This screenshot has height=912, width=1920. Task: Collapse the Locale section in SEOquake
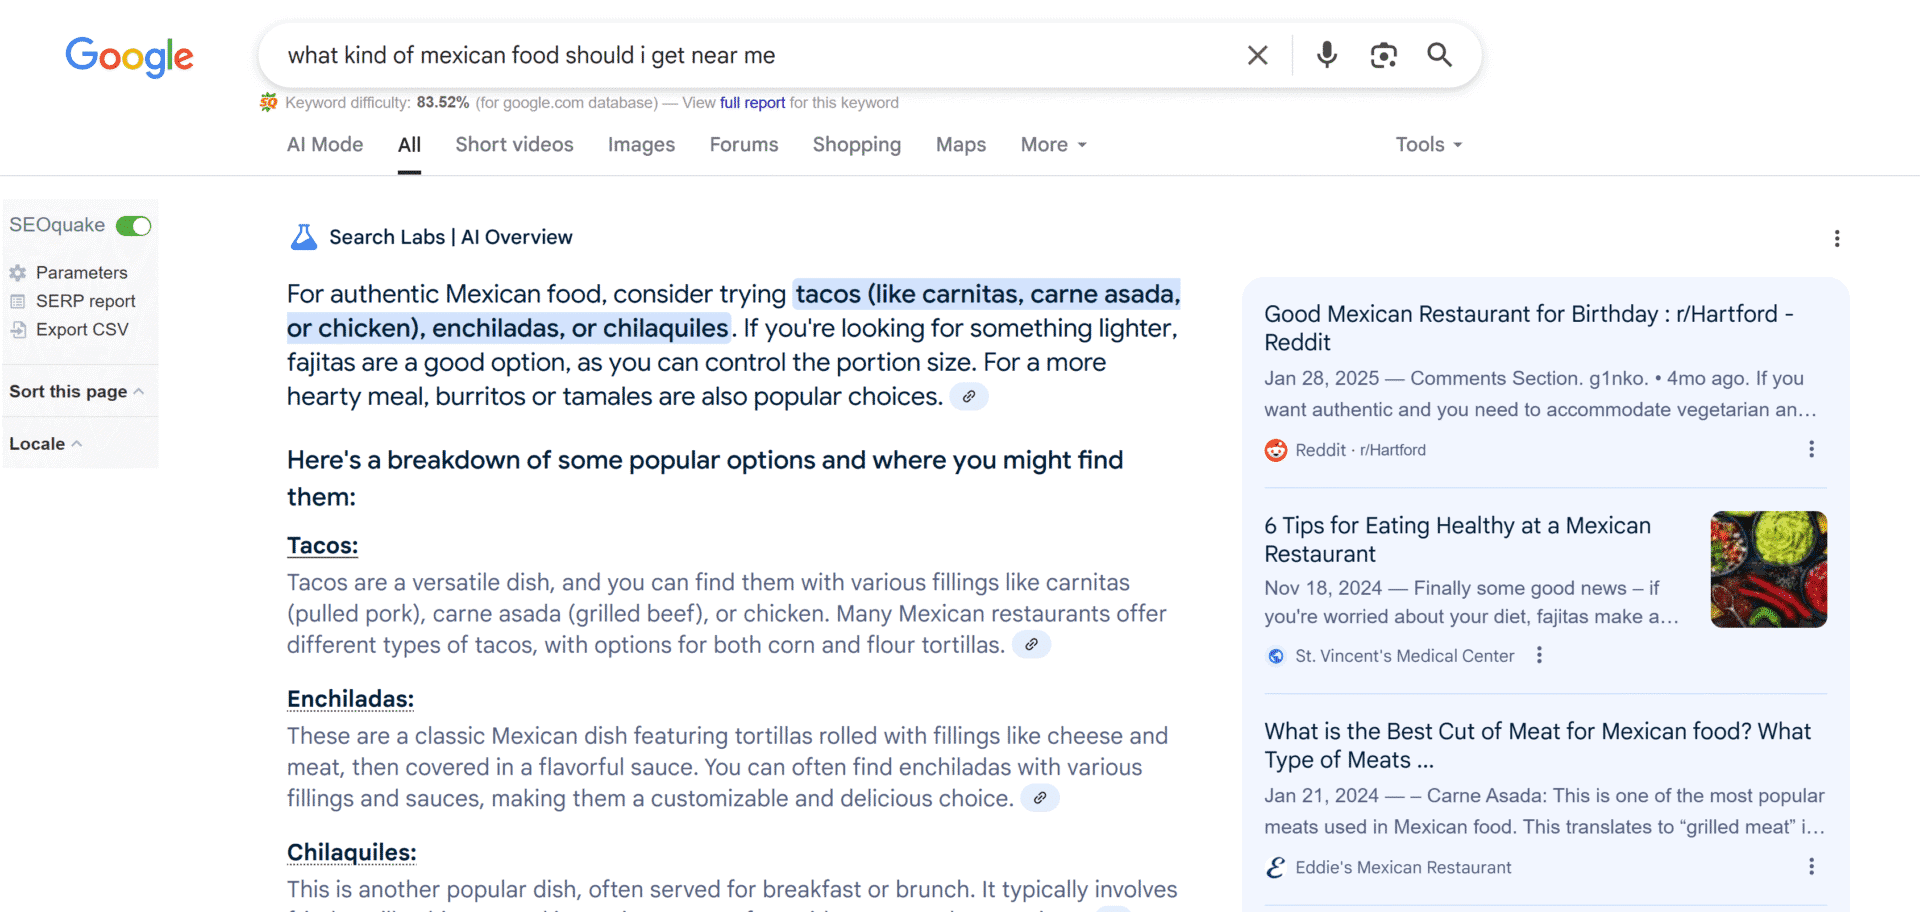pyautogui.click(x=45, y=443)
